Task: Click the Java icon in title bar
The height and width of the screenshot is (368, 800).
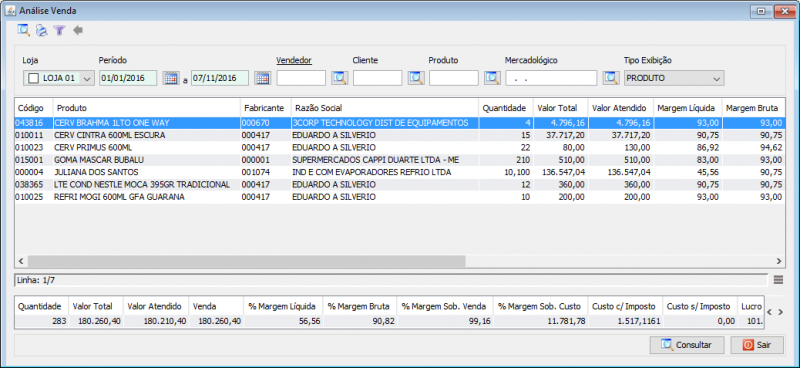Action: click(x=11, y=11)
